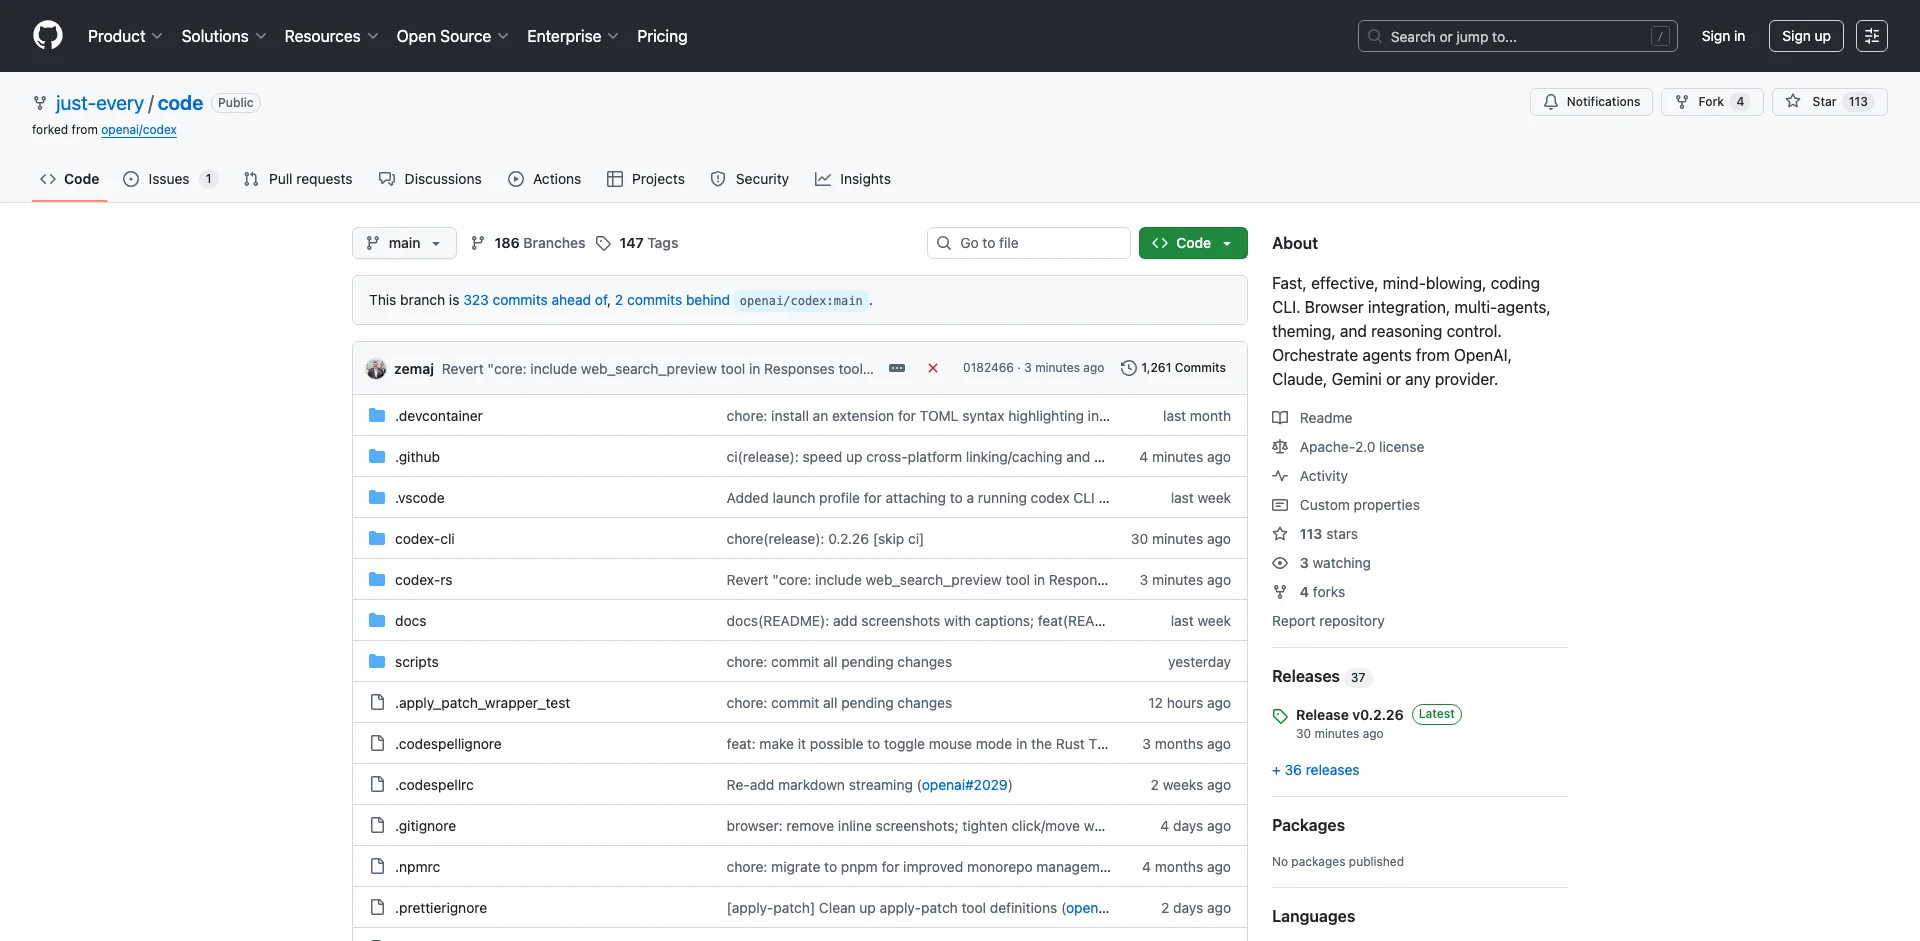Expand commit message ellipsis button
This screenshot has height=941, width=1920.
897,368
